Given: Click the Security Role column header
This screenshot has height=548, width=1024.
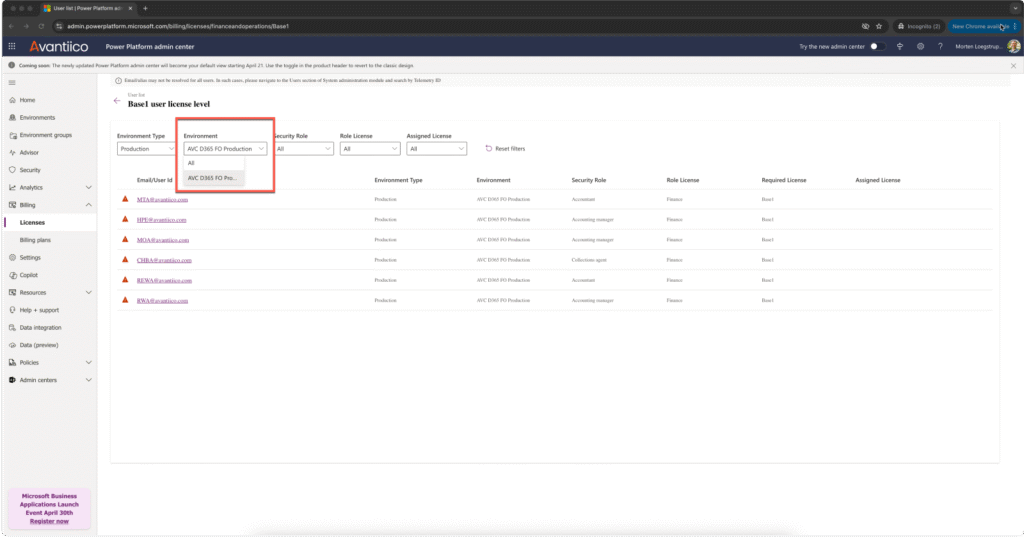Looking at the screenshot, I should pyautogui.click(x=588, y=180).
